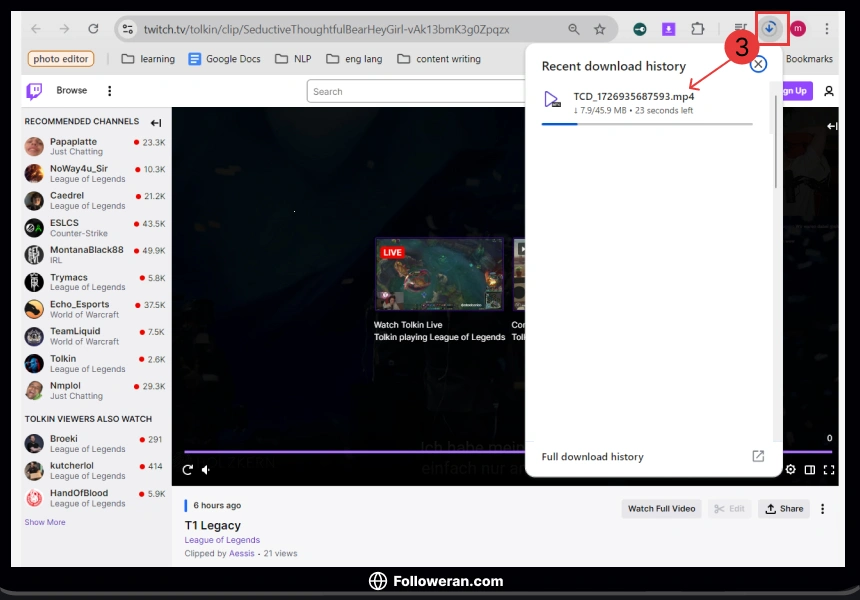Open full download history external link icon
860x600 pixels.
[758, 456]
